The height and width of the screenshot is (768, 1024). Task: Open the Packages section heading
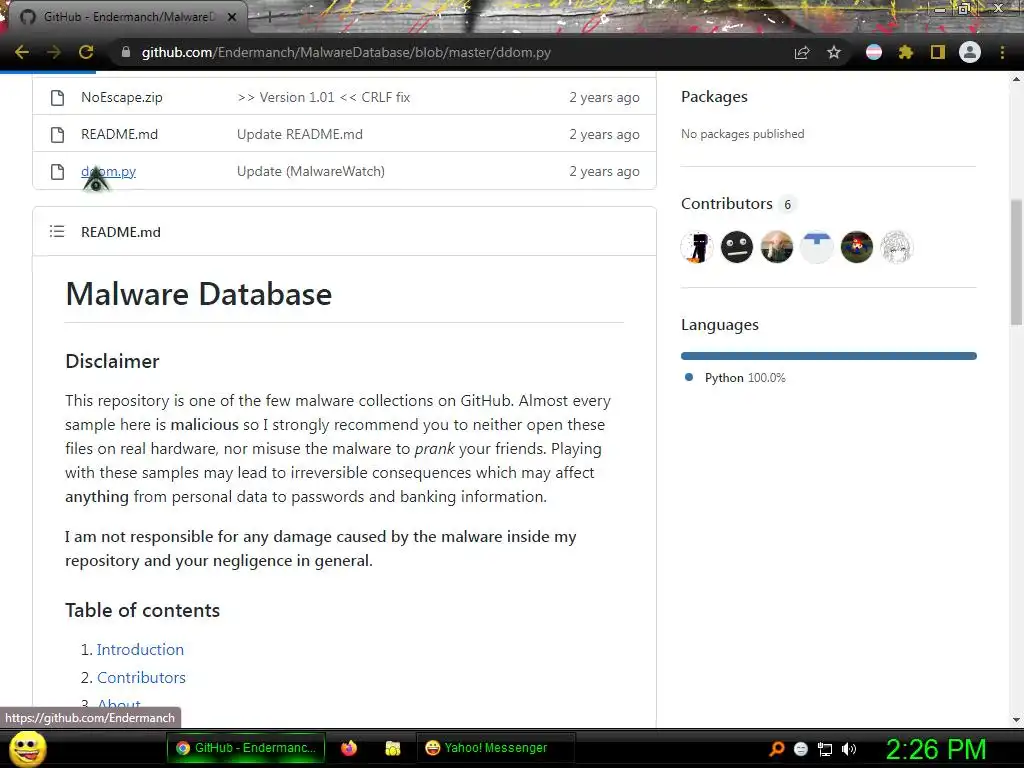click(x=714, y=97)
